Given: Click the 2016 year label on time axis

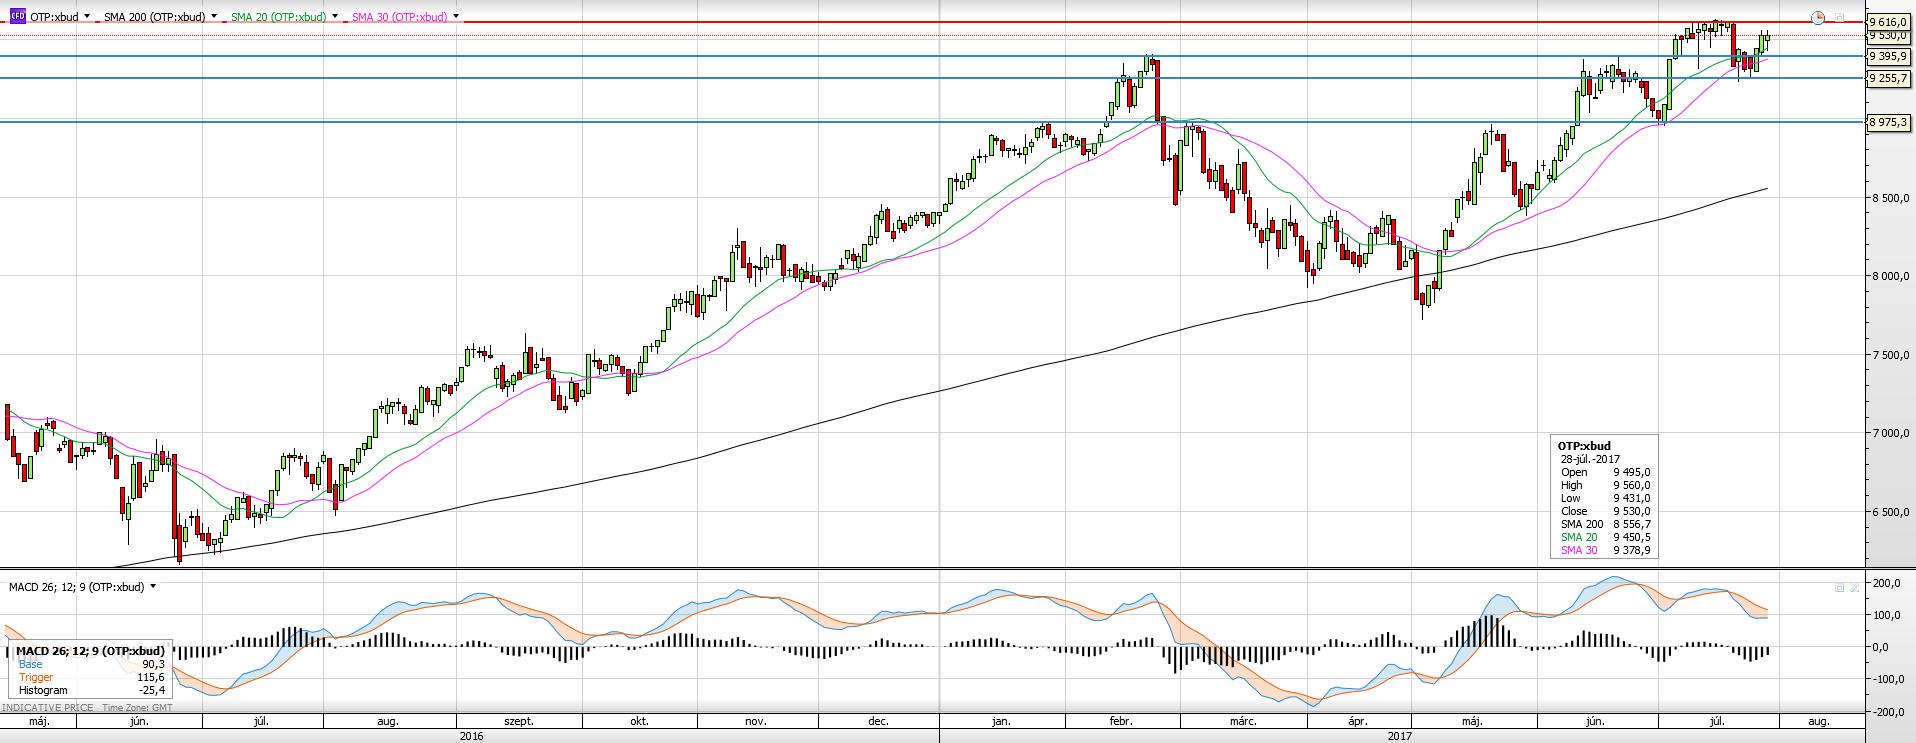Looking at the screenshot, I should 471,736.
